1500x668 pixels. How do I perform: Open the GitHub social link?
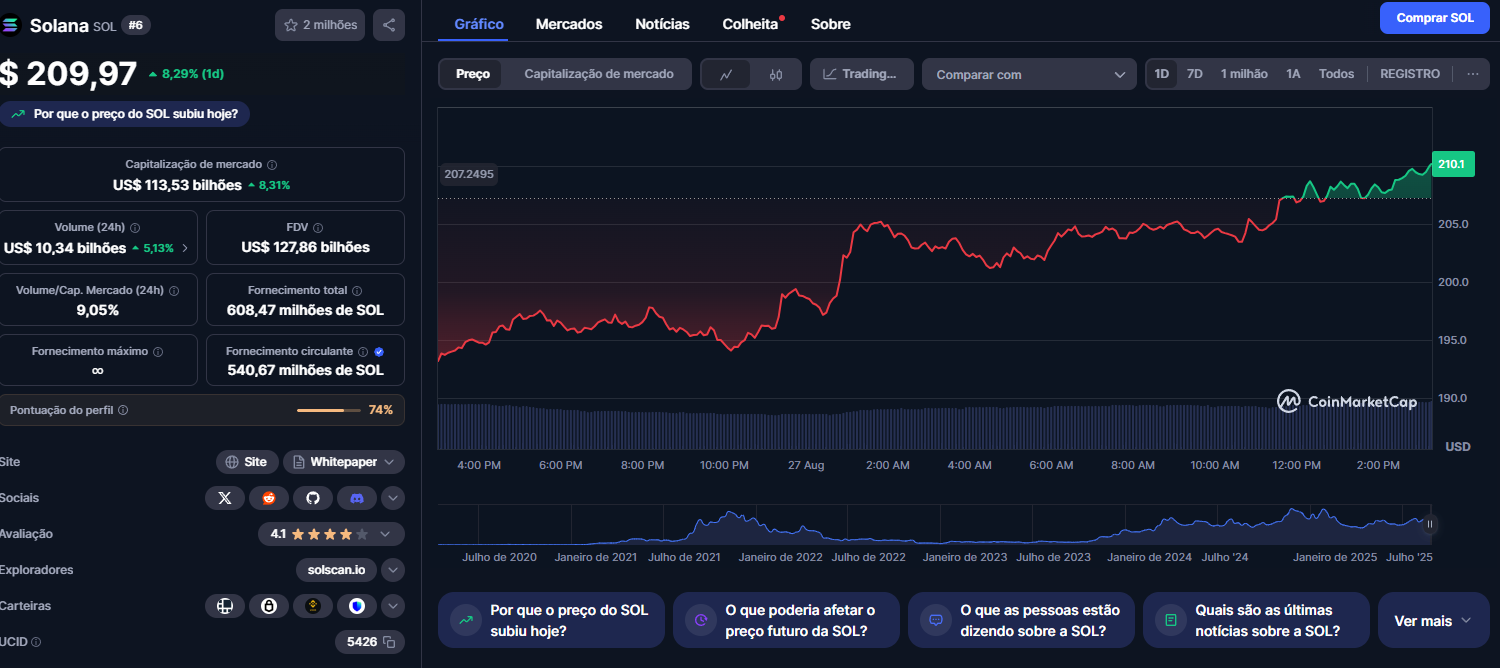(x=313, y=497)
